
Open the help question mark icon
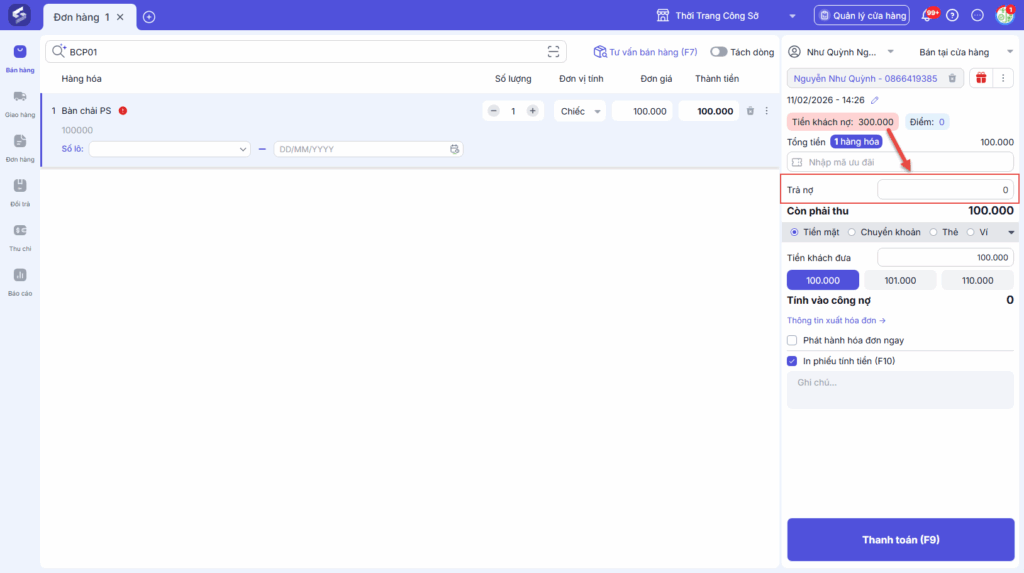click(x=952, y=15)
